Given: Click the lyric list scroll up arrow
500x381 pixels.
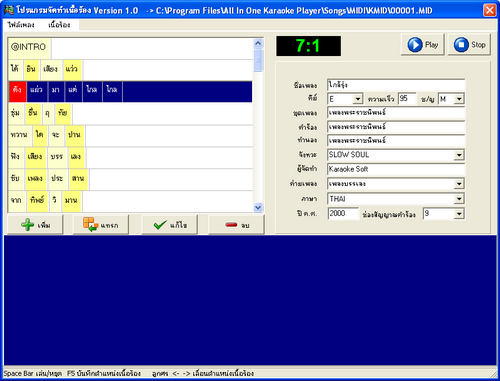Looking at the screenshot, I should coord(258,43).
